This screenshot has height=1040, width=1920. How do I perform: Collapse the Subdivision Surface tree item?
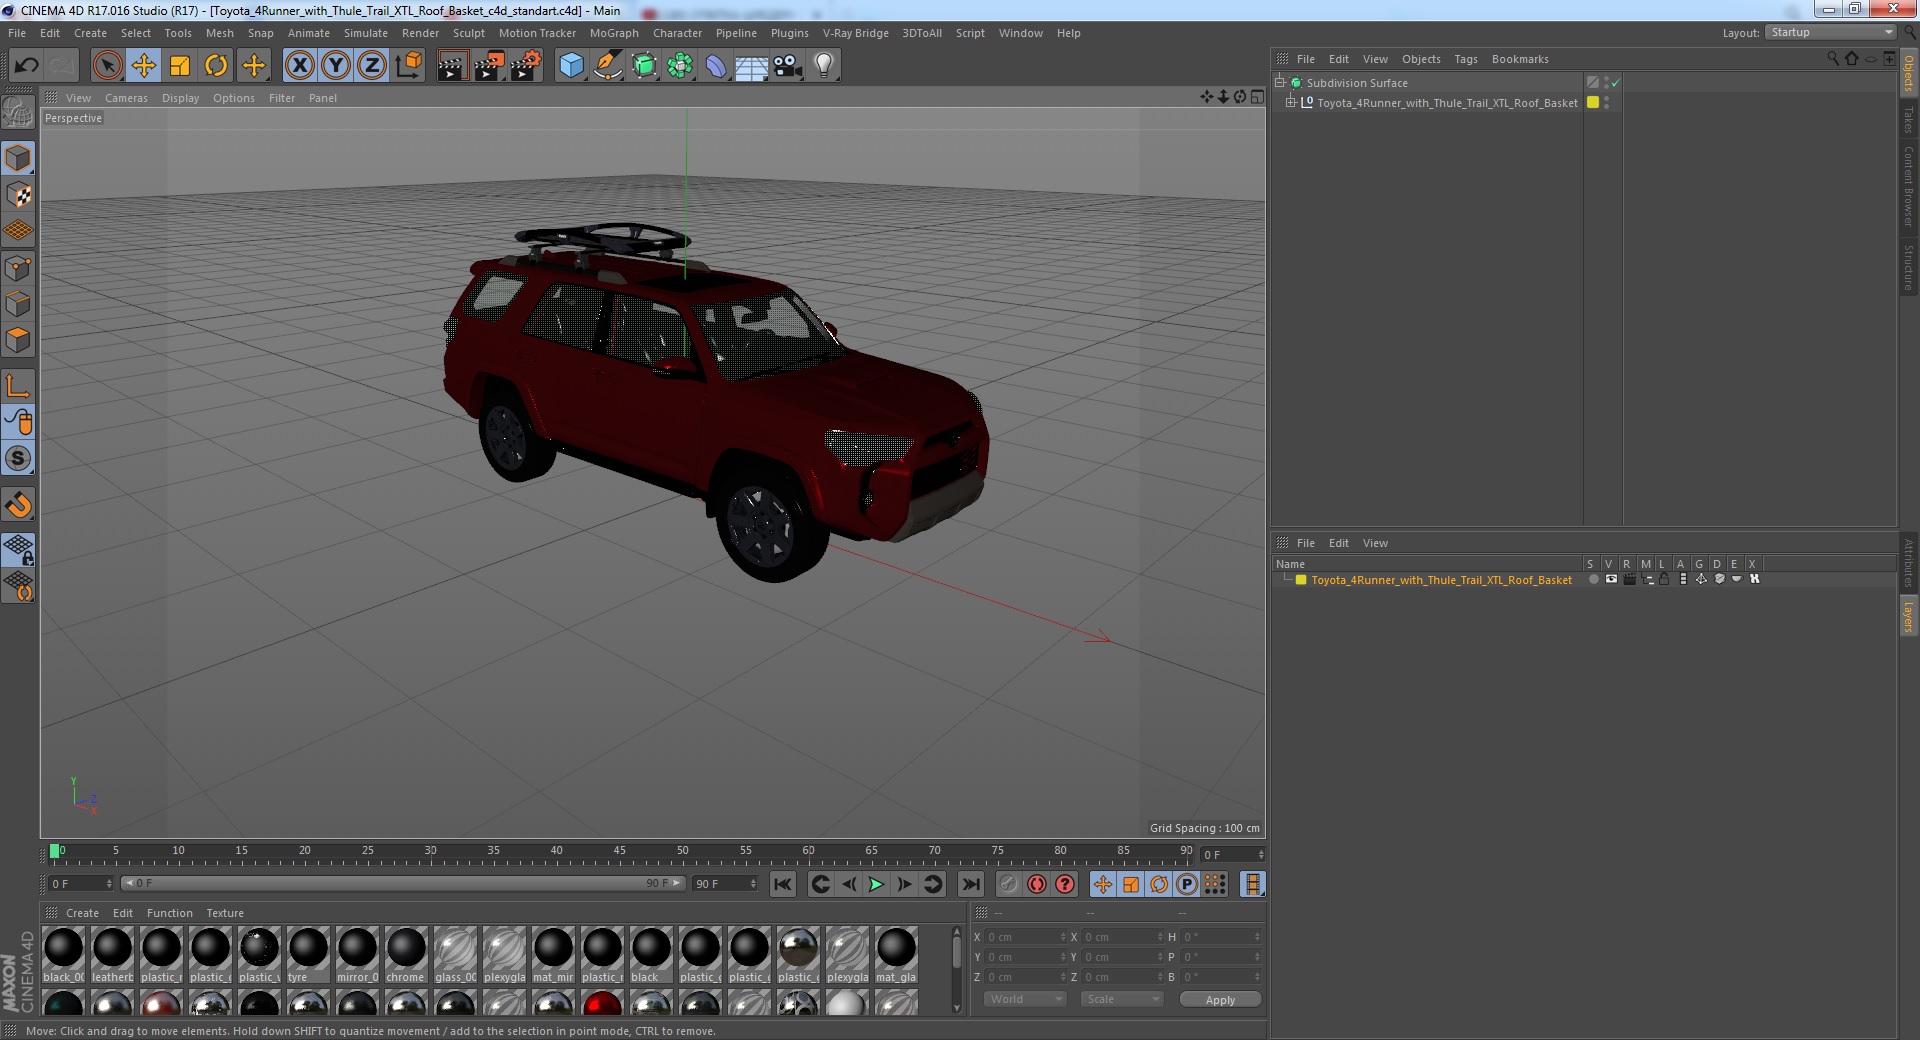(x=1279, y=82)
